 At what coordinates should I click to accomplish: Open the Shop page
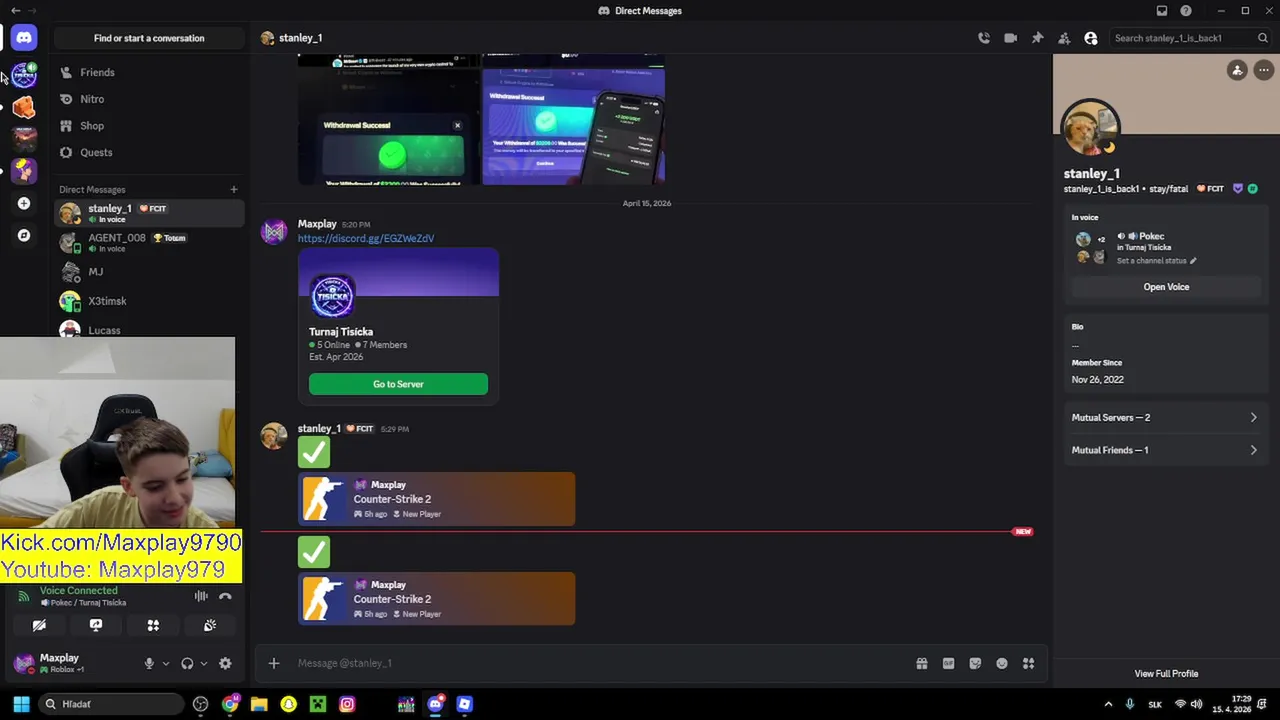(x=149, y=126)
